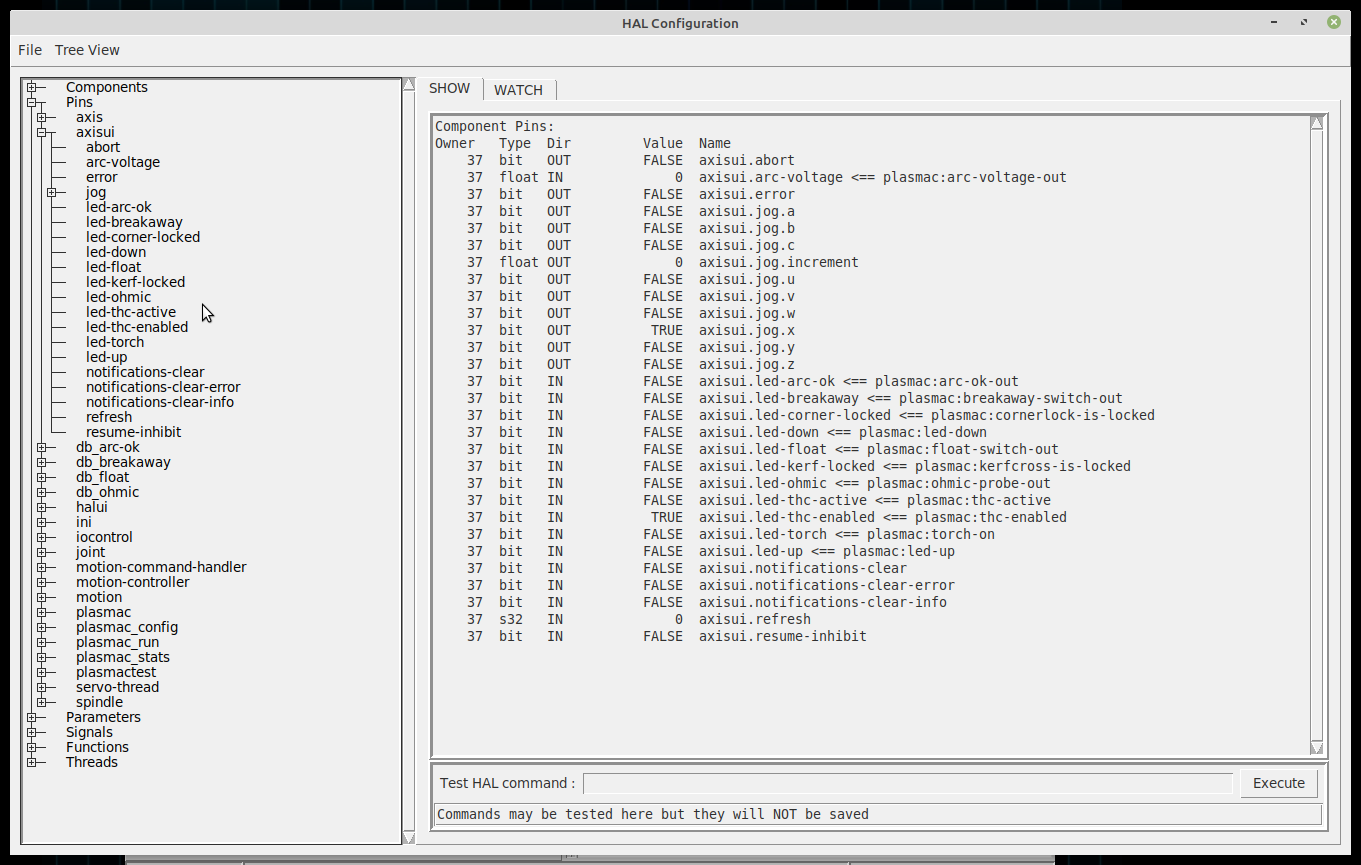Viewport: 1361px width, 865px height.
Task: Select resume-inhibit in the tree
Action: pos(134,432)
